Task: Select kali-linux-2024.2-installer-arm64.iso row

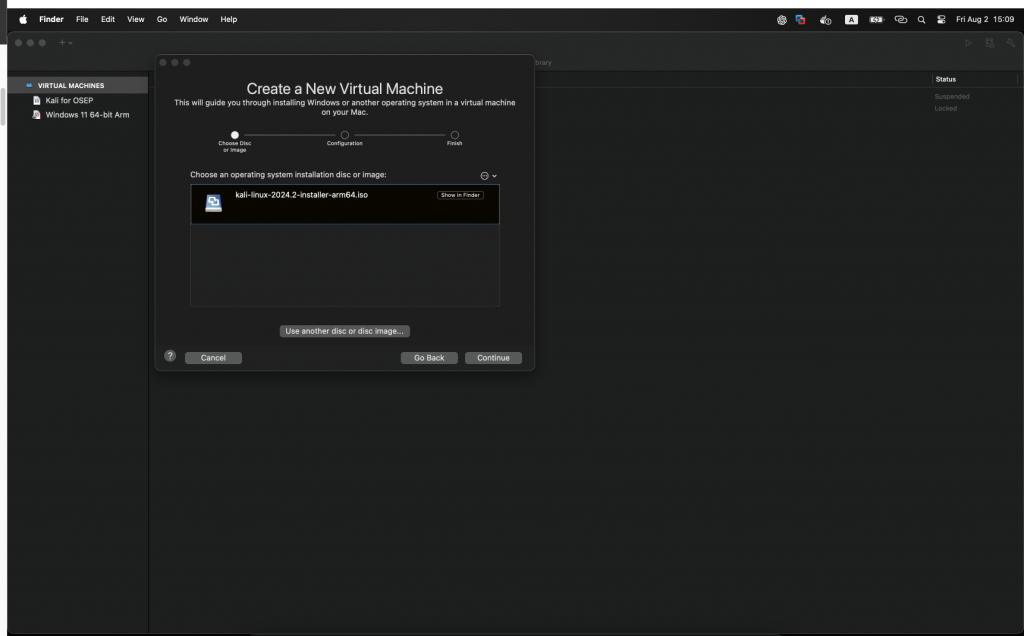Action: tap(345, 204)
